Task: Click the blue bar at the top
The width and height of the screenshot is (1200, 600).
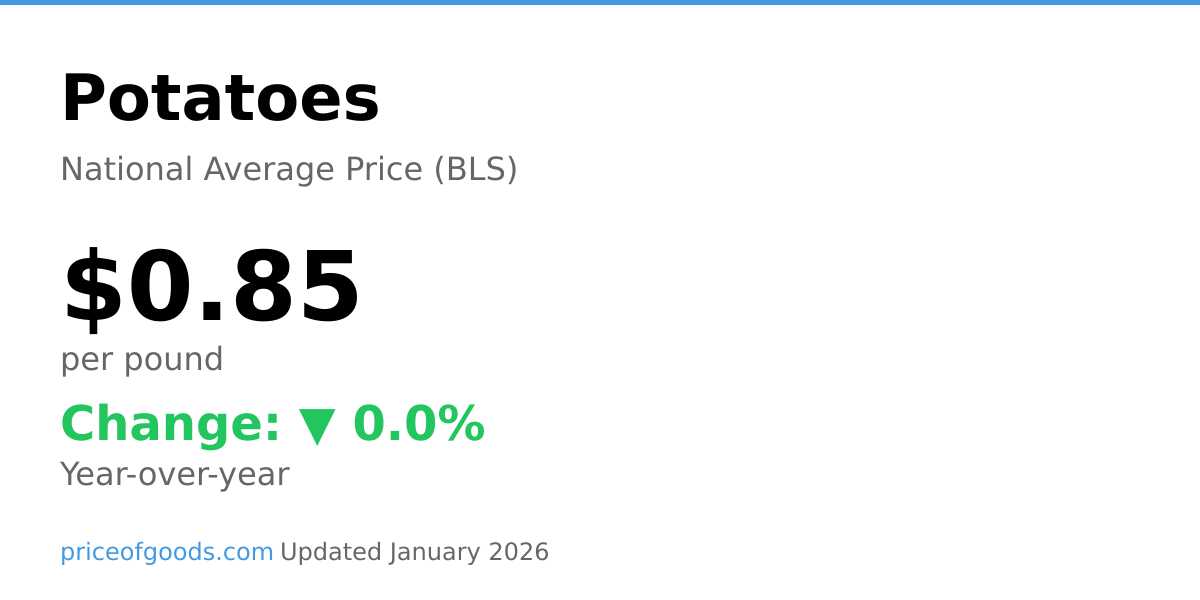Action: tap(600, 2)
